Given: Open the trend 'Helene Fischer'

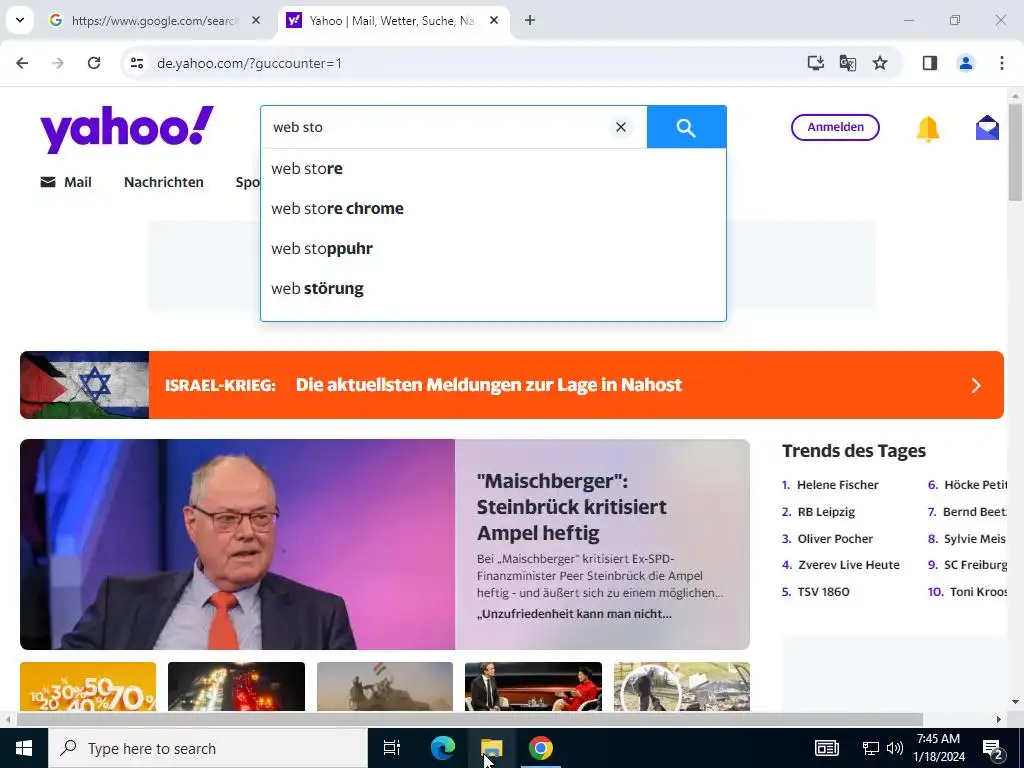Looking at the screenshot, I should point(837,485).
